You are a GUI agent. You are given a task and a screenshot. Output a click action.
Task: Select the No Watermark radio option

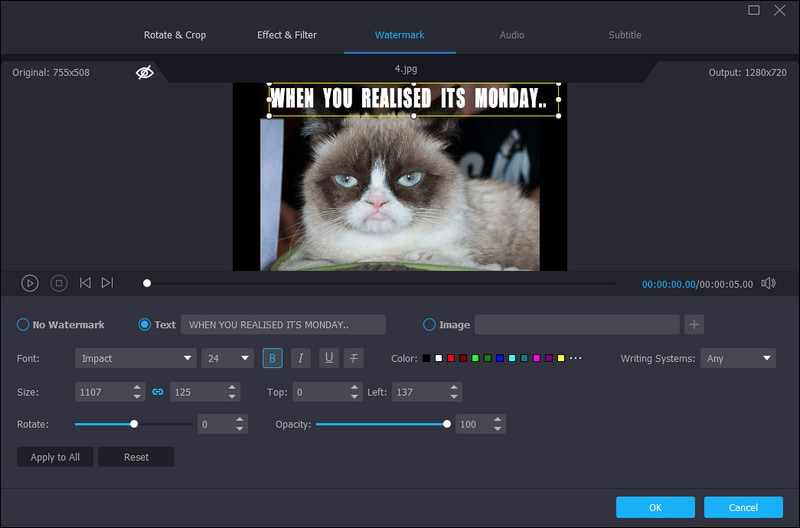click(x=23, y=325)
